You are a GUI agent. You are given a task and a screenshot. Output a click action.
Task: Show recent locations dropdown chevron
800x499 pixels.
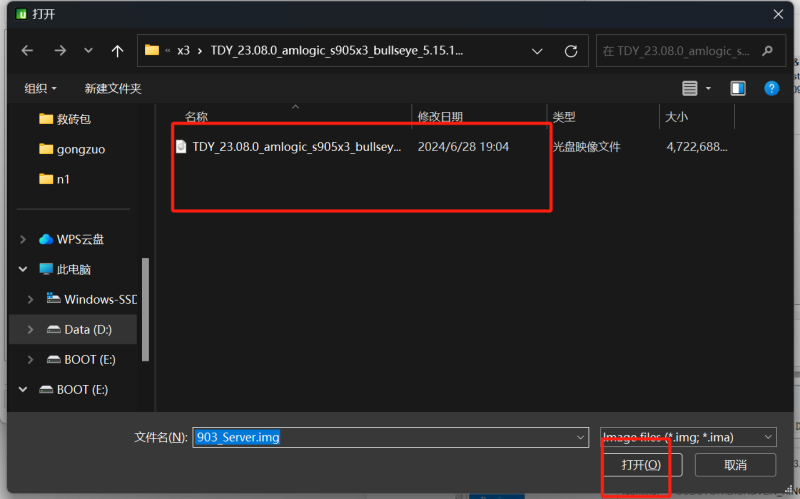[88, 51]
